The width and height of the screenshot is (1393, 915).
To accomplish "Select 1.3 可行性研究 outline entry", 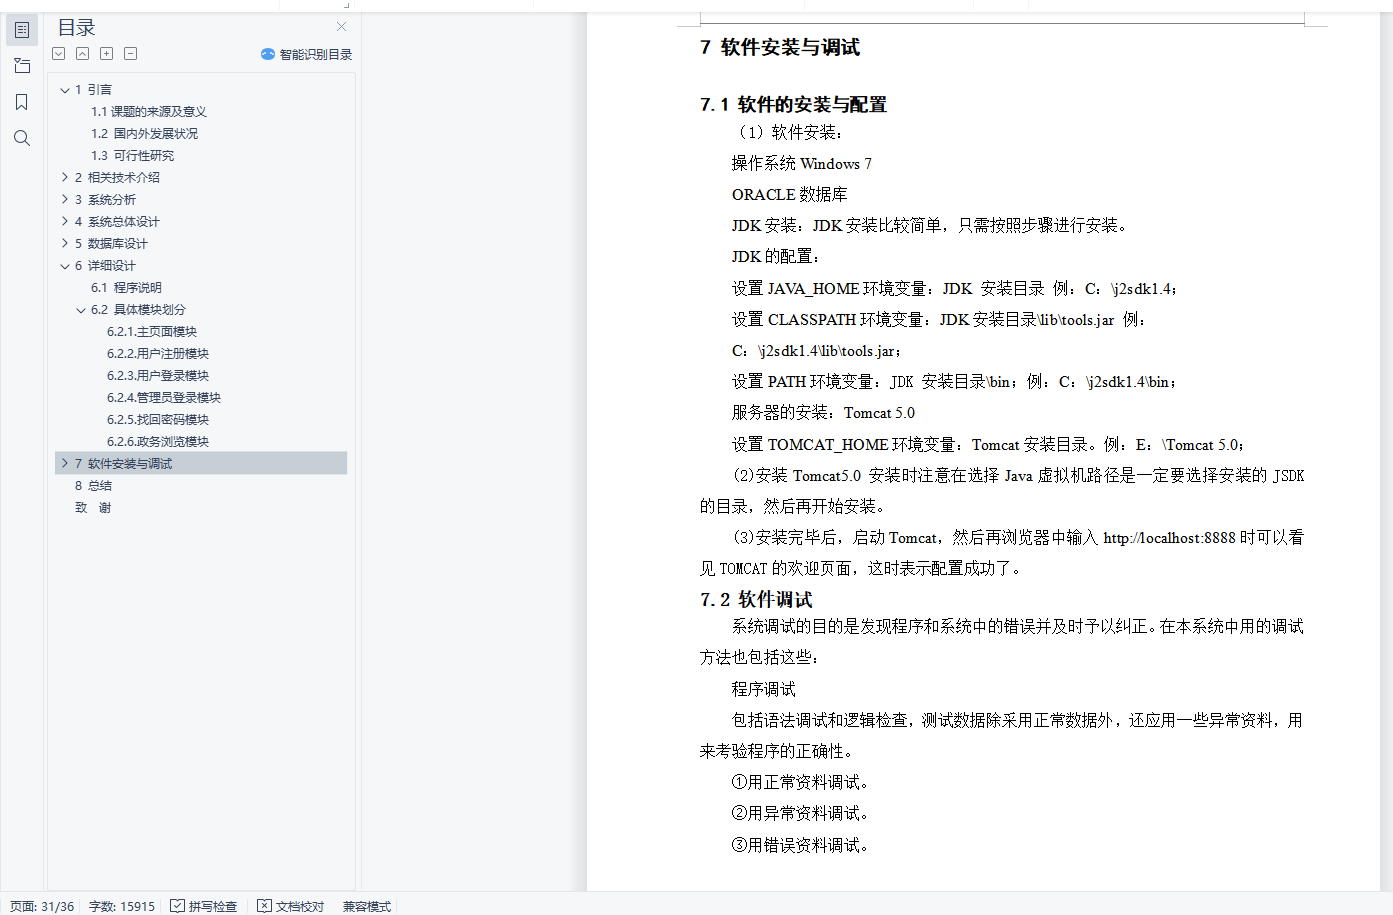I will coord(133,156).
